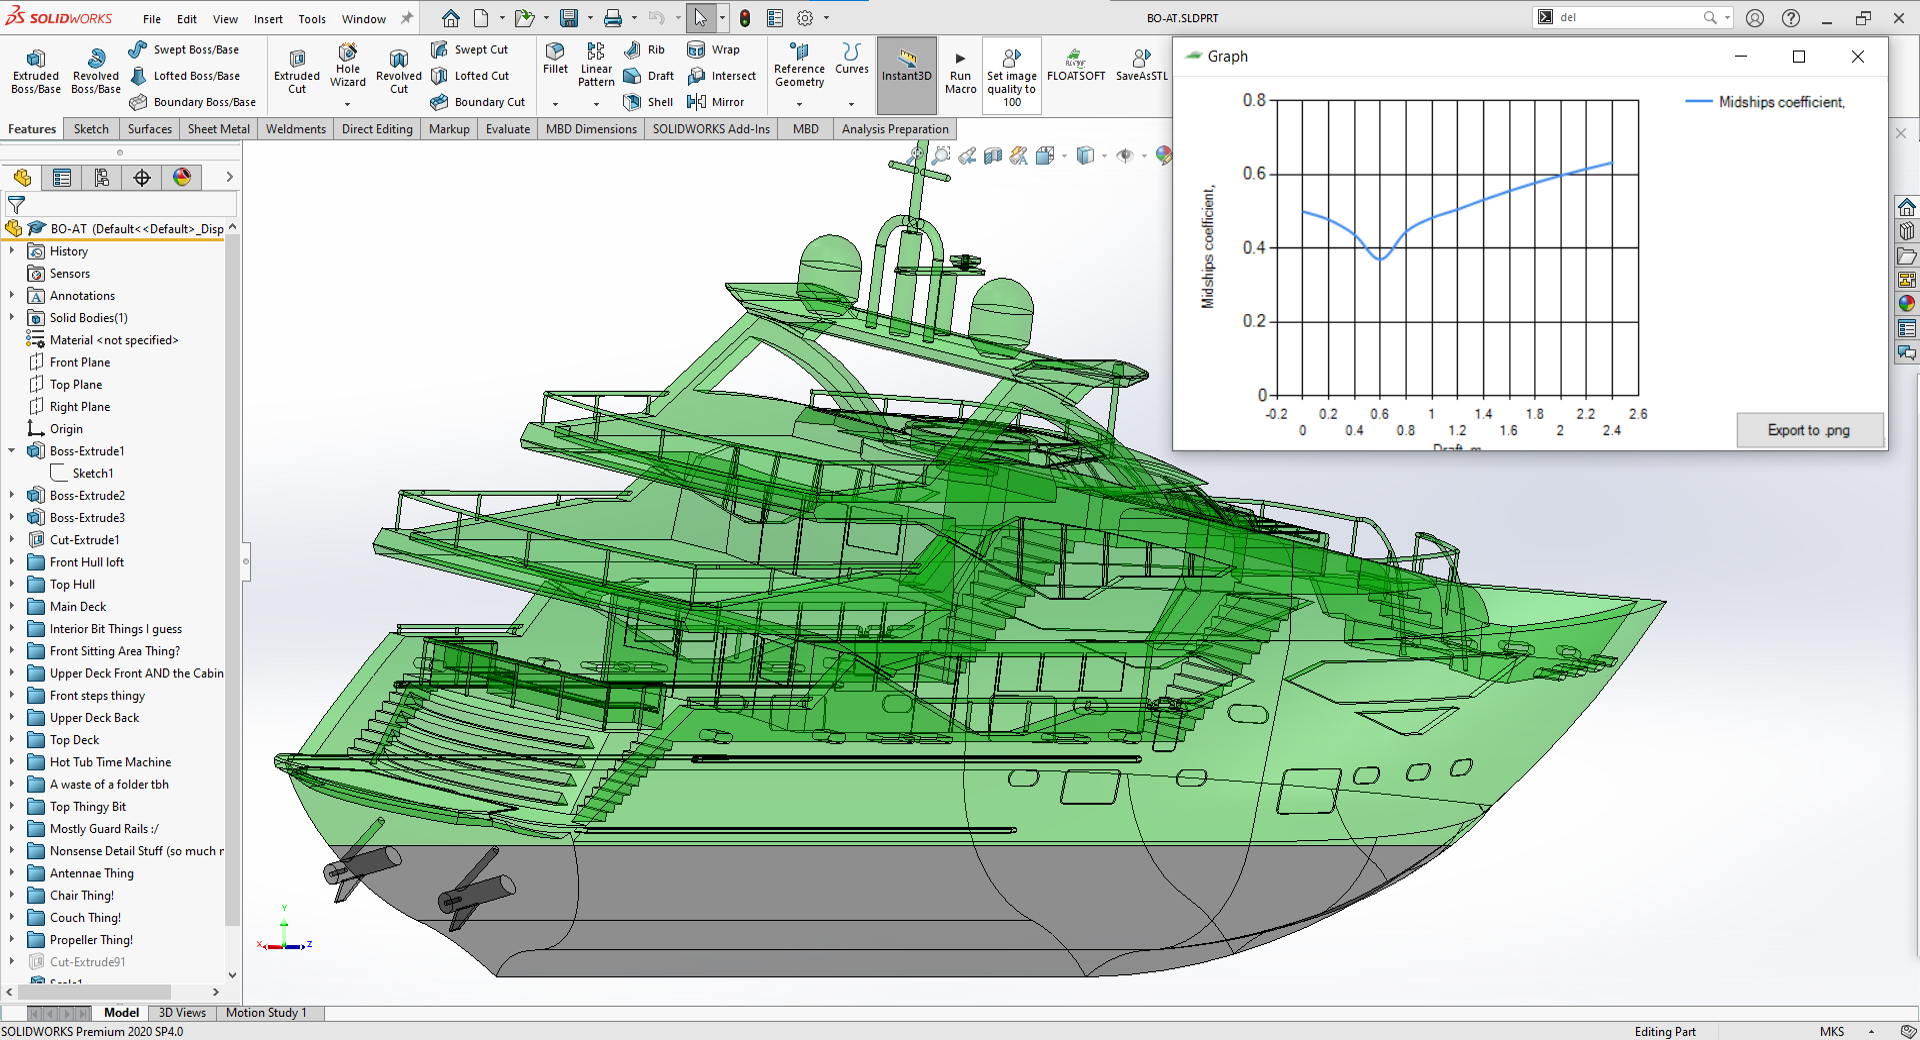Switch to Motion Study 1 tab
Image resolution: width=1920 pixels, height=1040 pixels.
pos(265,1013)
